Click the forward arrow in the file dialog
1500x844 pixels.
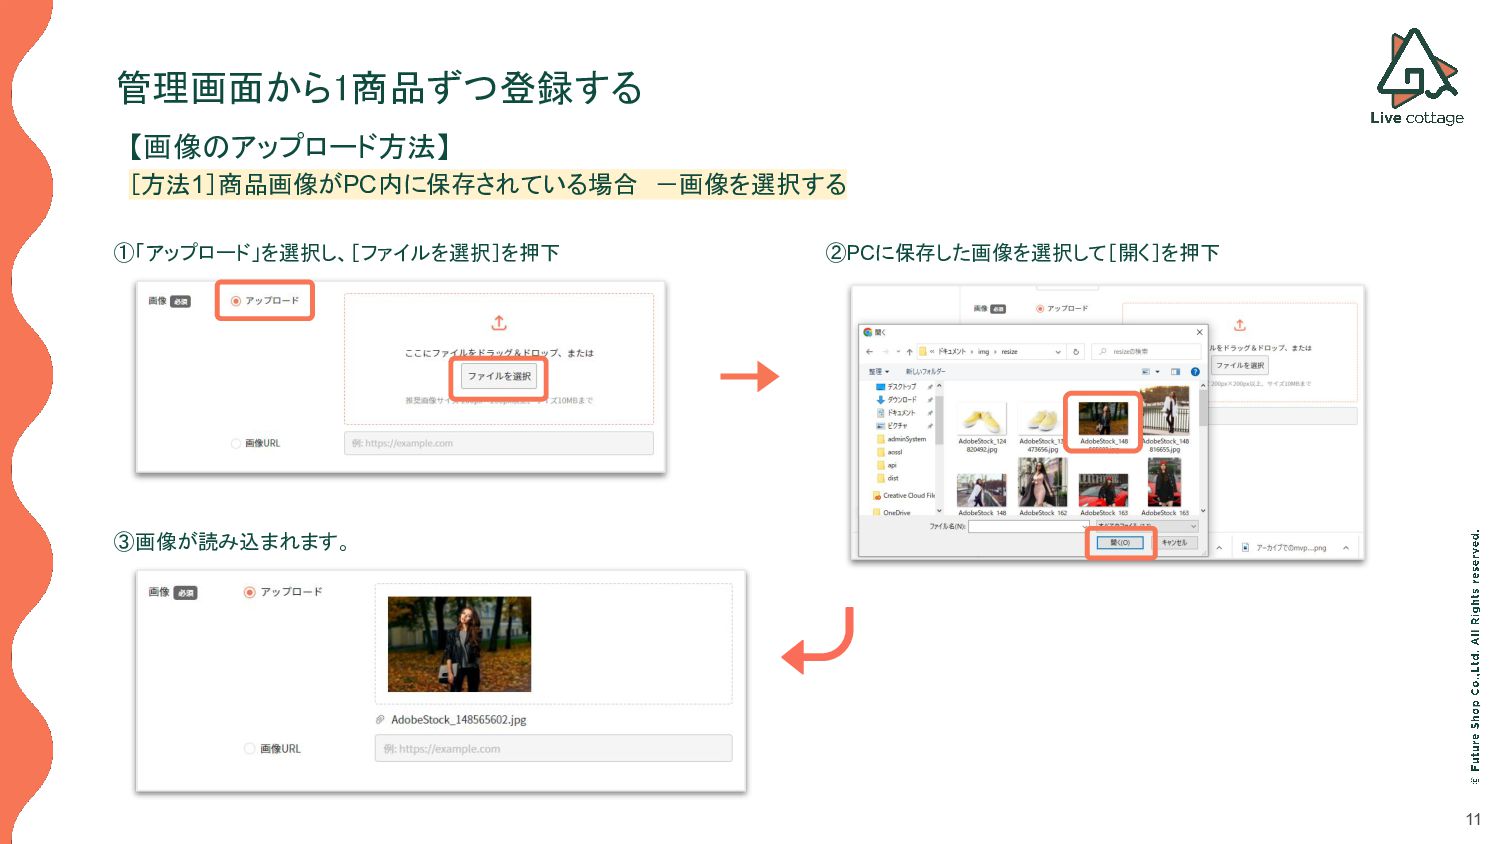click(886, 352)
